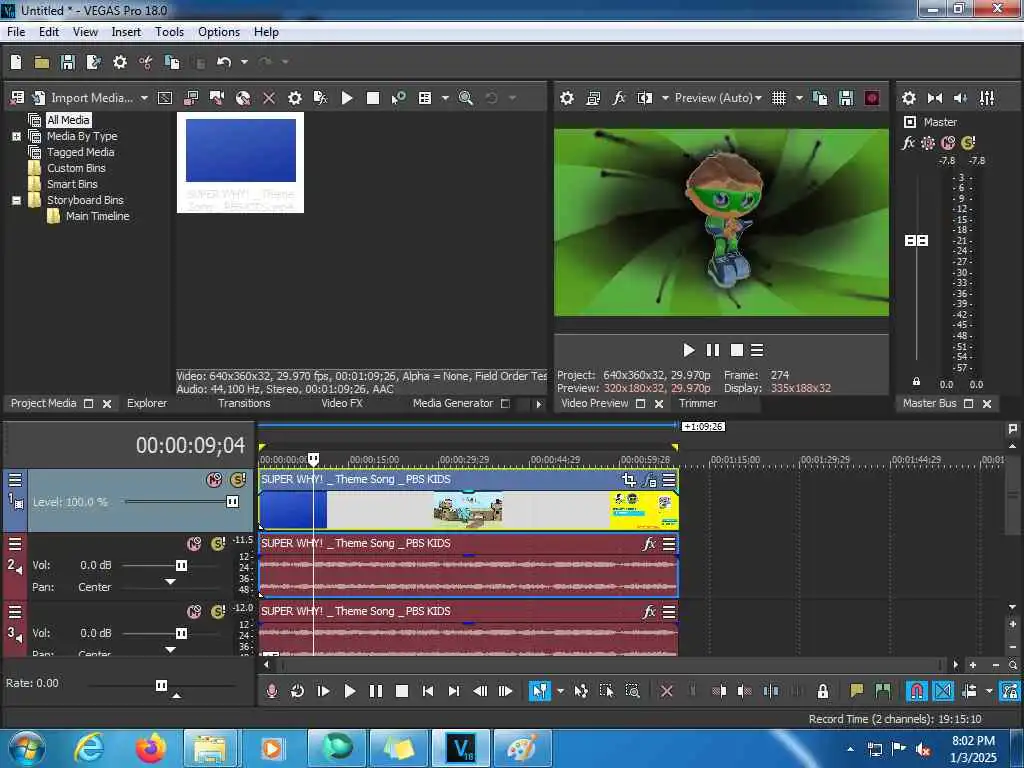Screen dimensions: 1024x768
Task: Save the project using the floppy icon
Action: [x=67, y=62]
